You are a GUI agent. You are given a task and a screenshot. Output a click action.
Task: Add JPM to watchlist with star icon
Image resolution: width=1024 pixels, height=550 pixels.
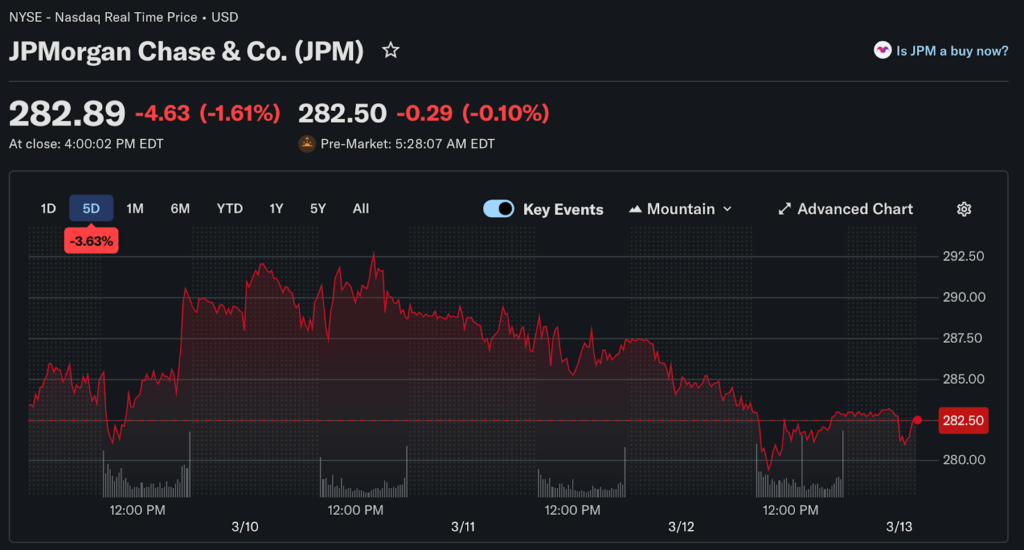click(391, 50)
